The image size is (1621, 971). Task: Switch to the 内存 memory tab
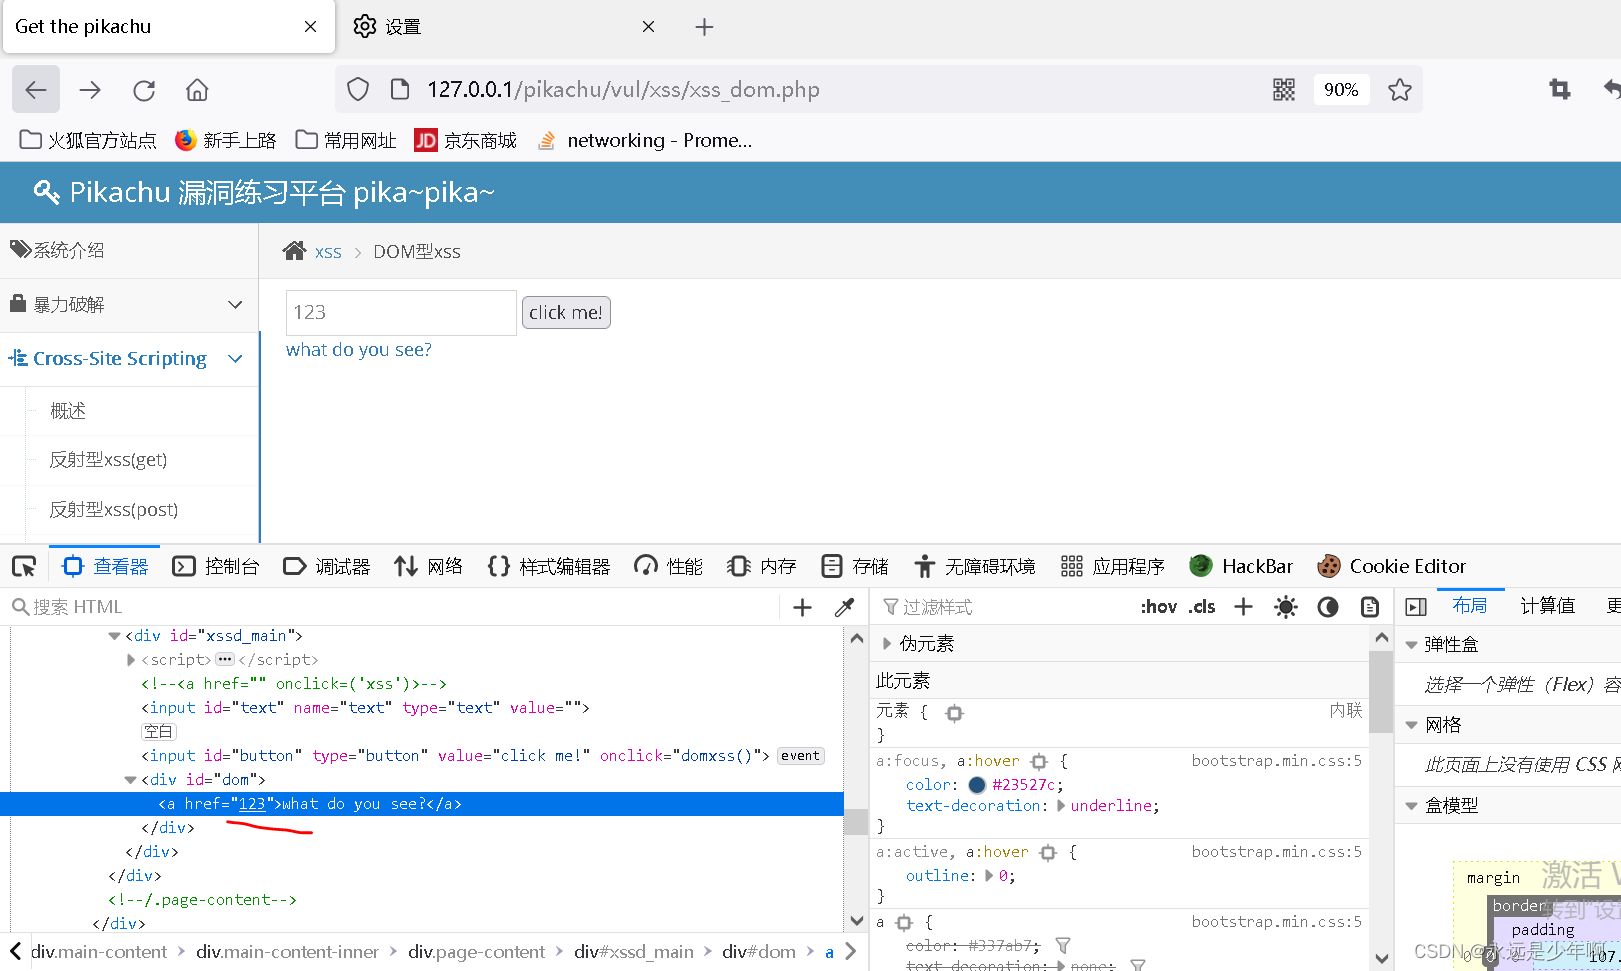[x=762, y=567]
